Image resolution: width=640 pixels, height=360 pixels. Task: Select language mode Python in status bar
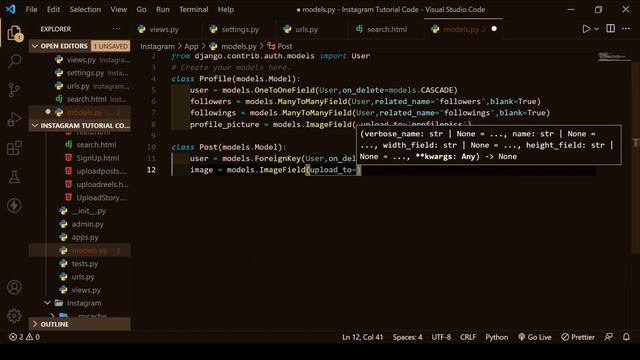pos(496,337)
